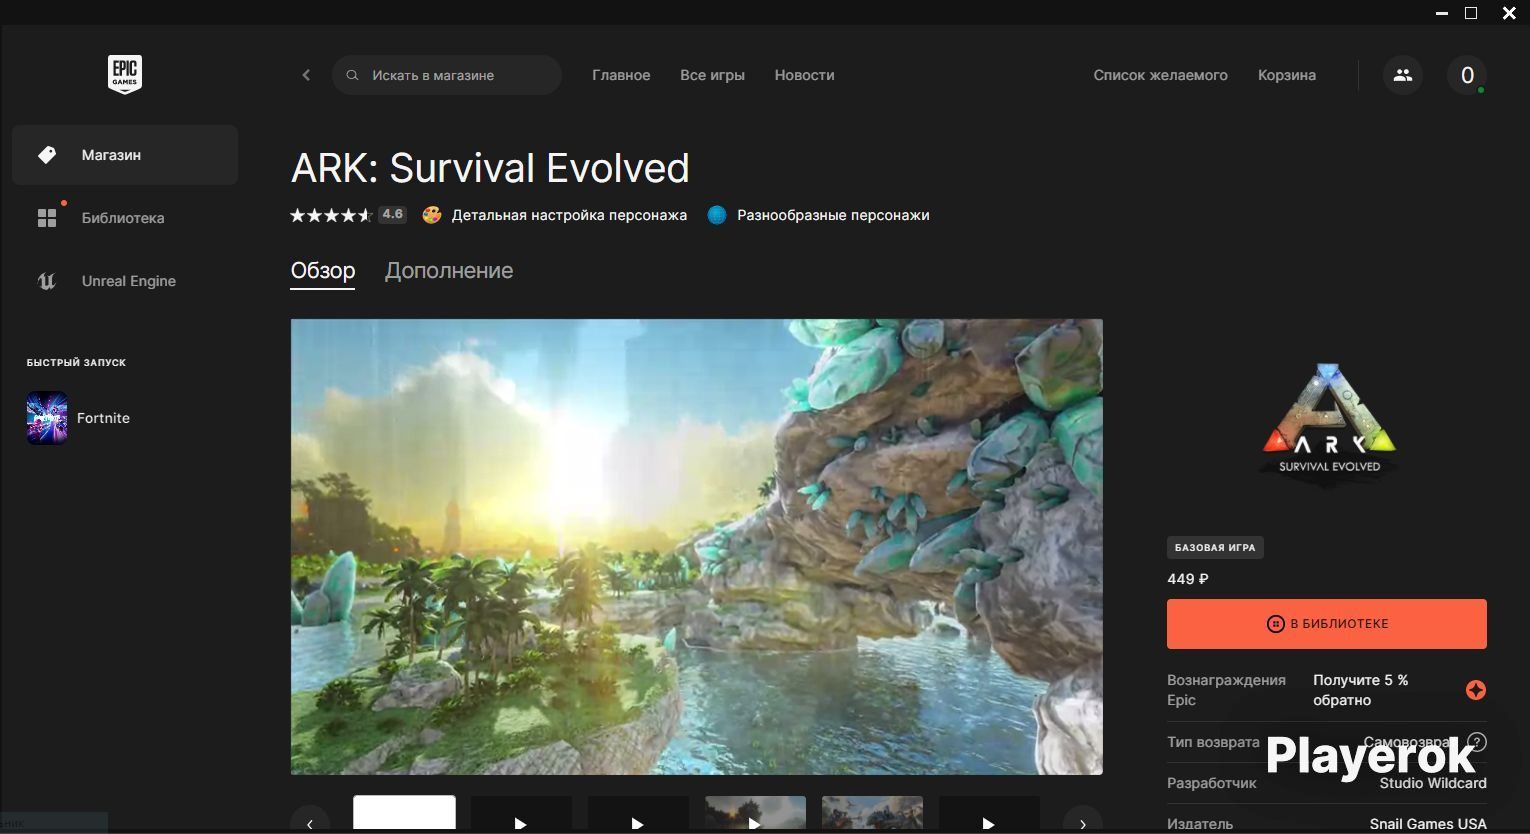This screenshot has height=834, width=1530.
Task: Minimize the Epic Games Launcher window
Action: click(1442, 13)
